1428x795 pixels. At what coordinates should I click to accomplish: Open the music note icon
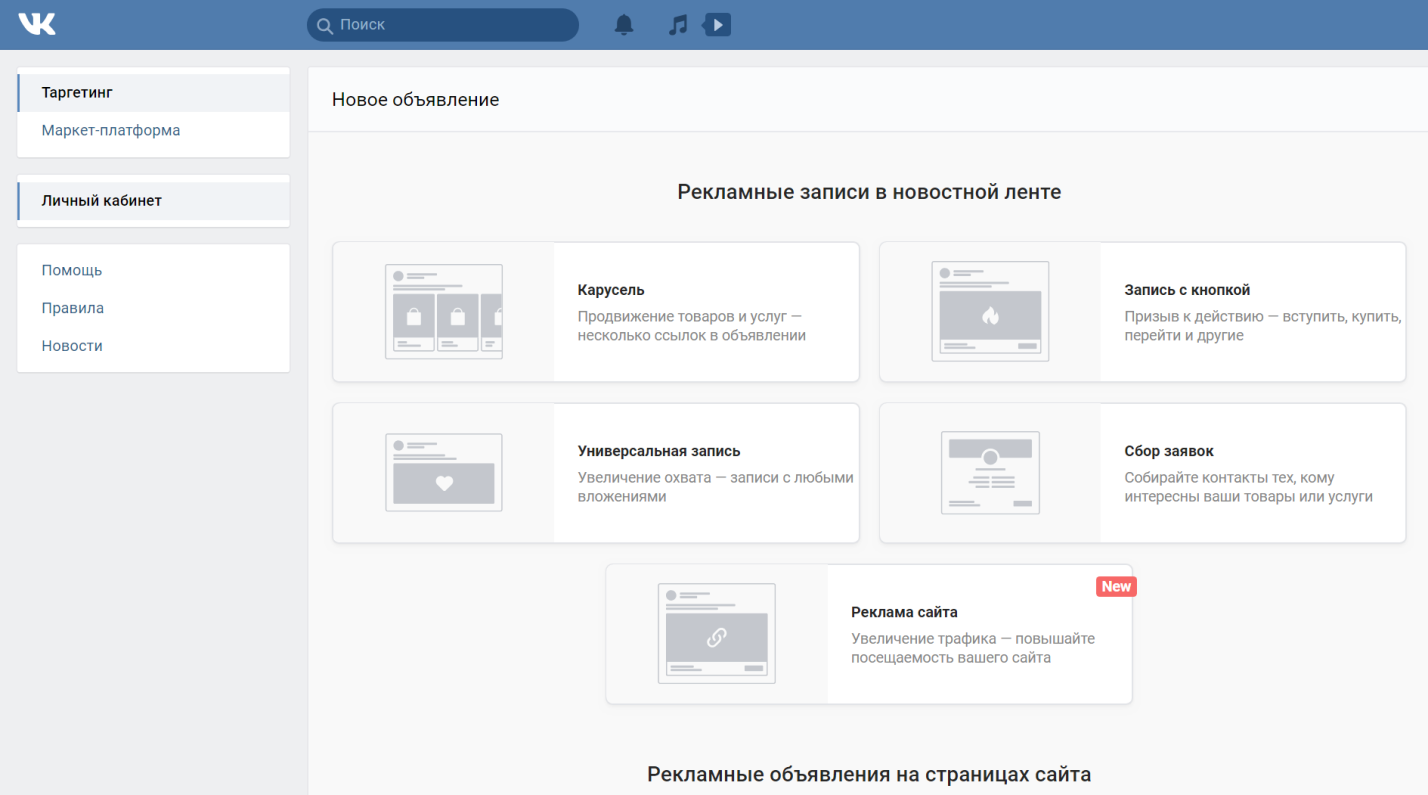click(x=678, y=25)
